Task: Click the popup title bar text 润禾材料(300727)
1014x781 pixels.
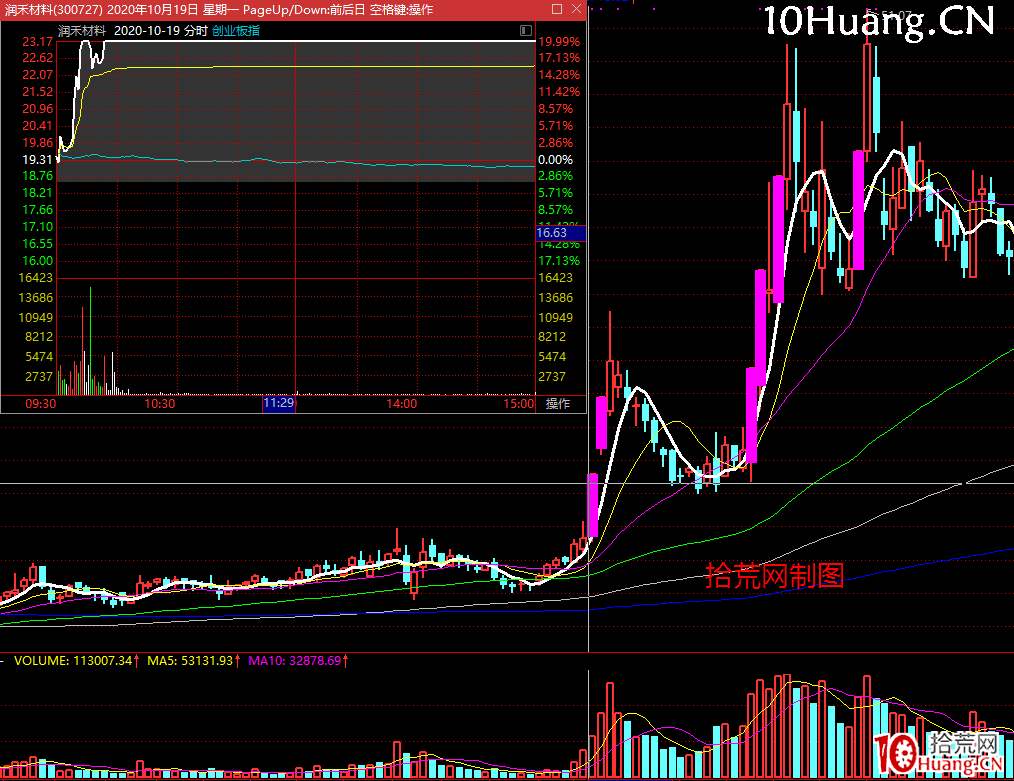Action: pyautogui.click(x=54, y=10)
